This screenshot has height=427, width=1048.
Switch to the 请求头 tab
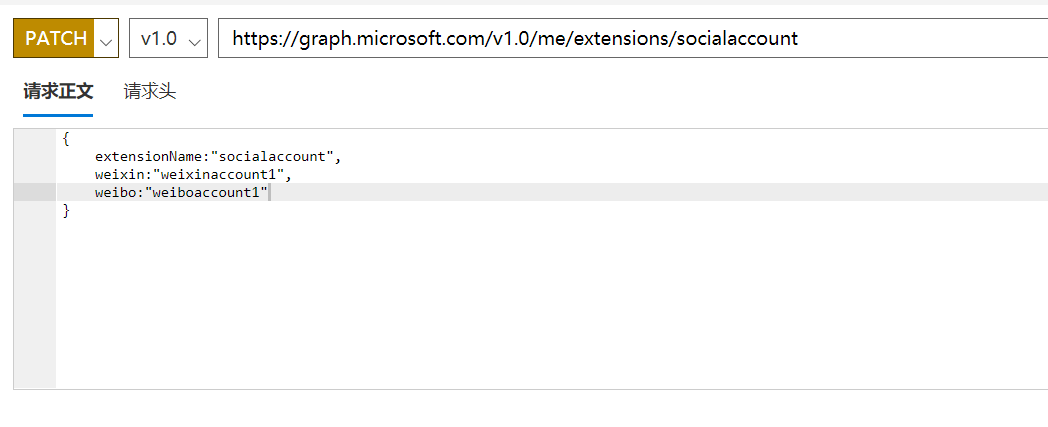(150, 92)
